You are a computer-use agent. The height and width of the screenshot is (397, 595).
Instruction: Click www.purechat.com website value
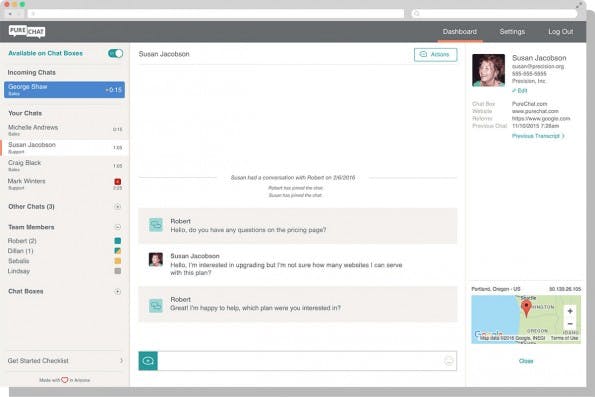(535, 111)
